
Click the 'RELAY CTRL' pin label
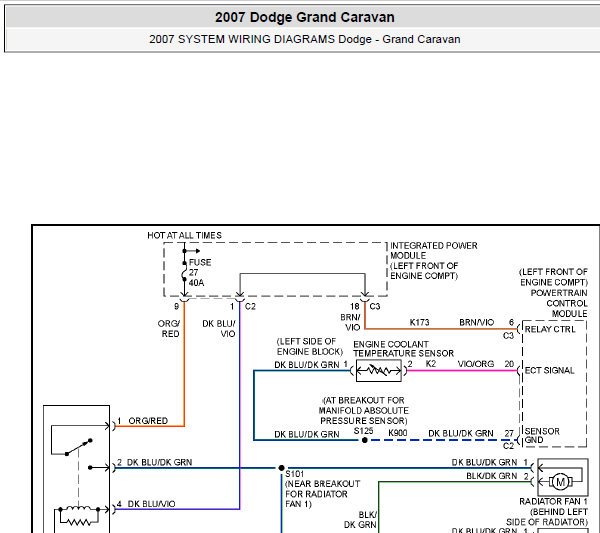point(550,329)
